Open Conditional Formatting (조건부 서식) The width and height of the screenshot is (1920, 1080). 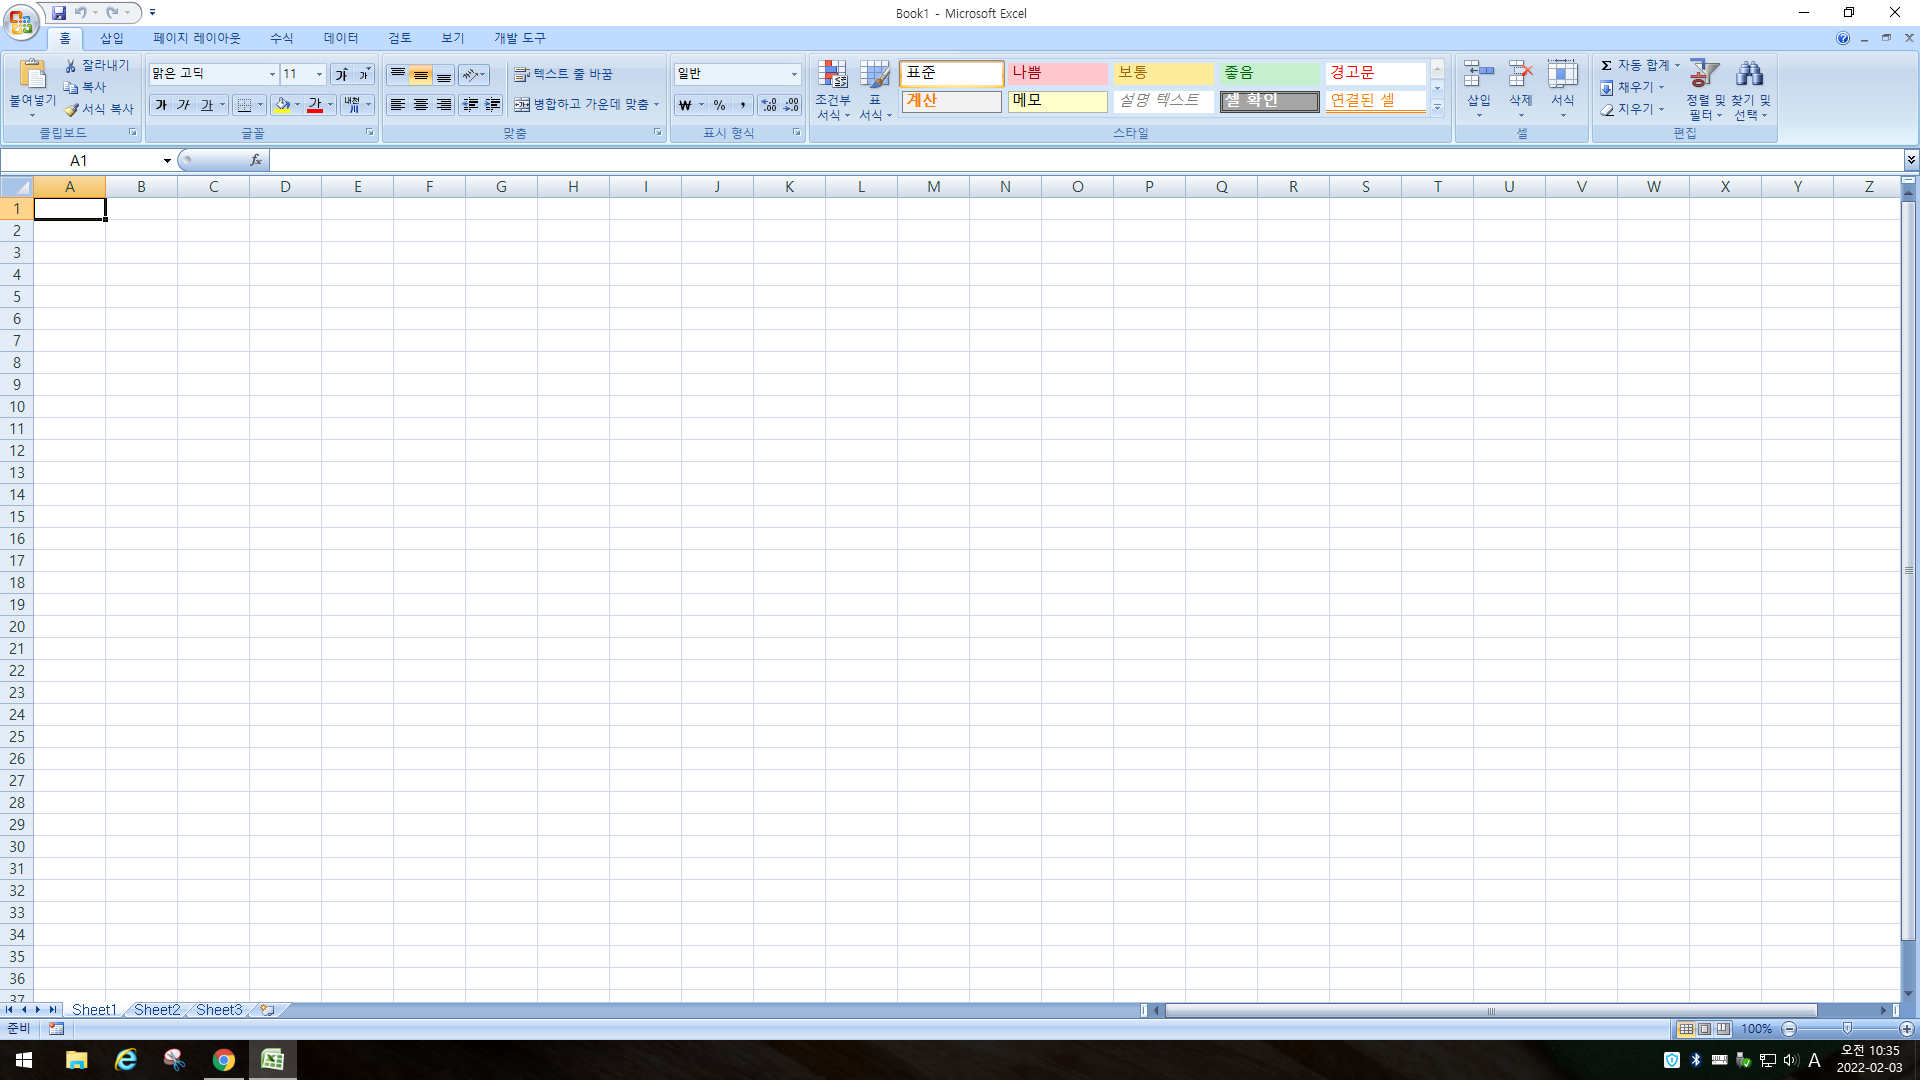point(832,76)
